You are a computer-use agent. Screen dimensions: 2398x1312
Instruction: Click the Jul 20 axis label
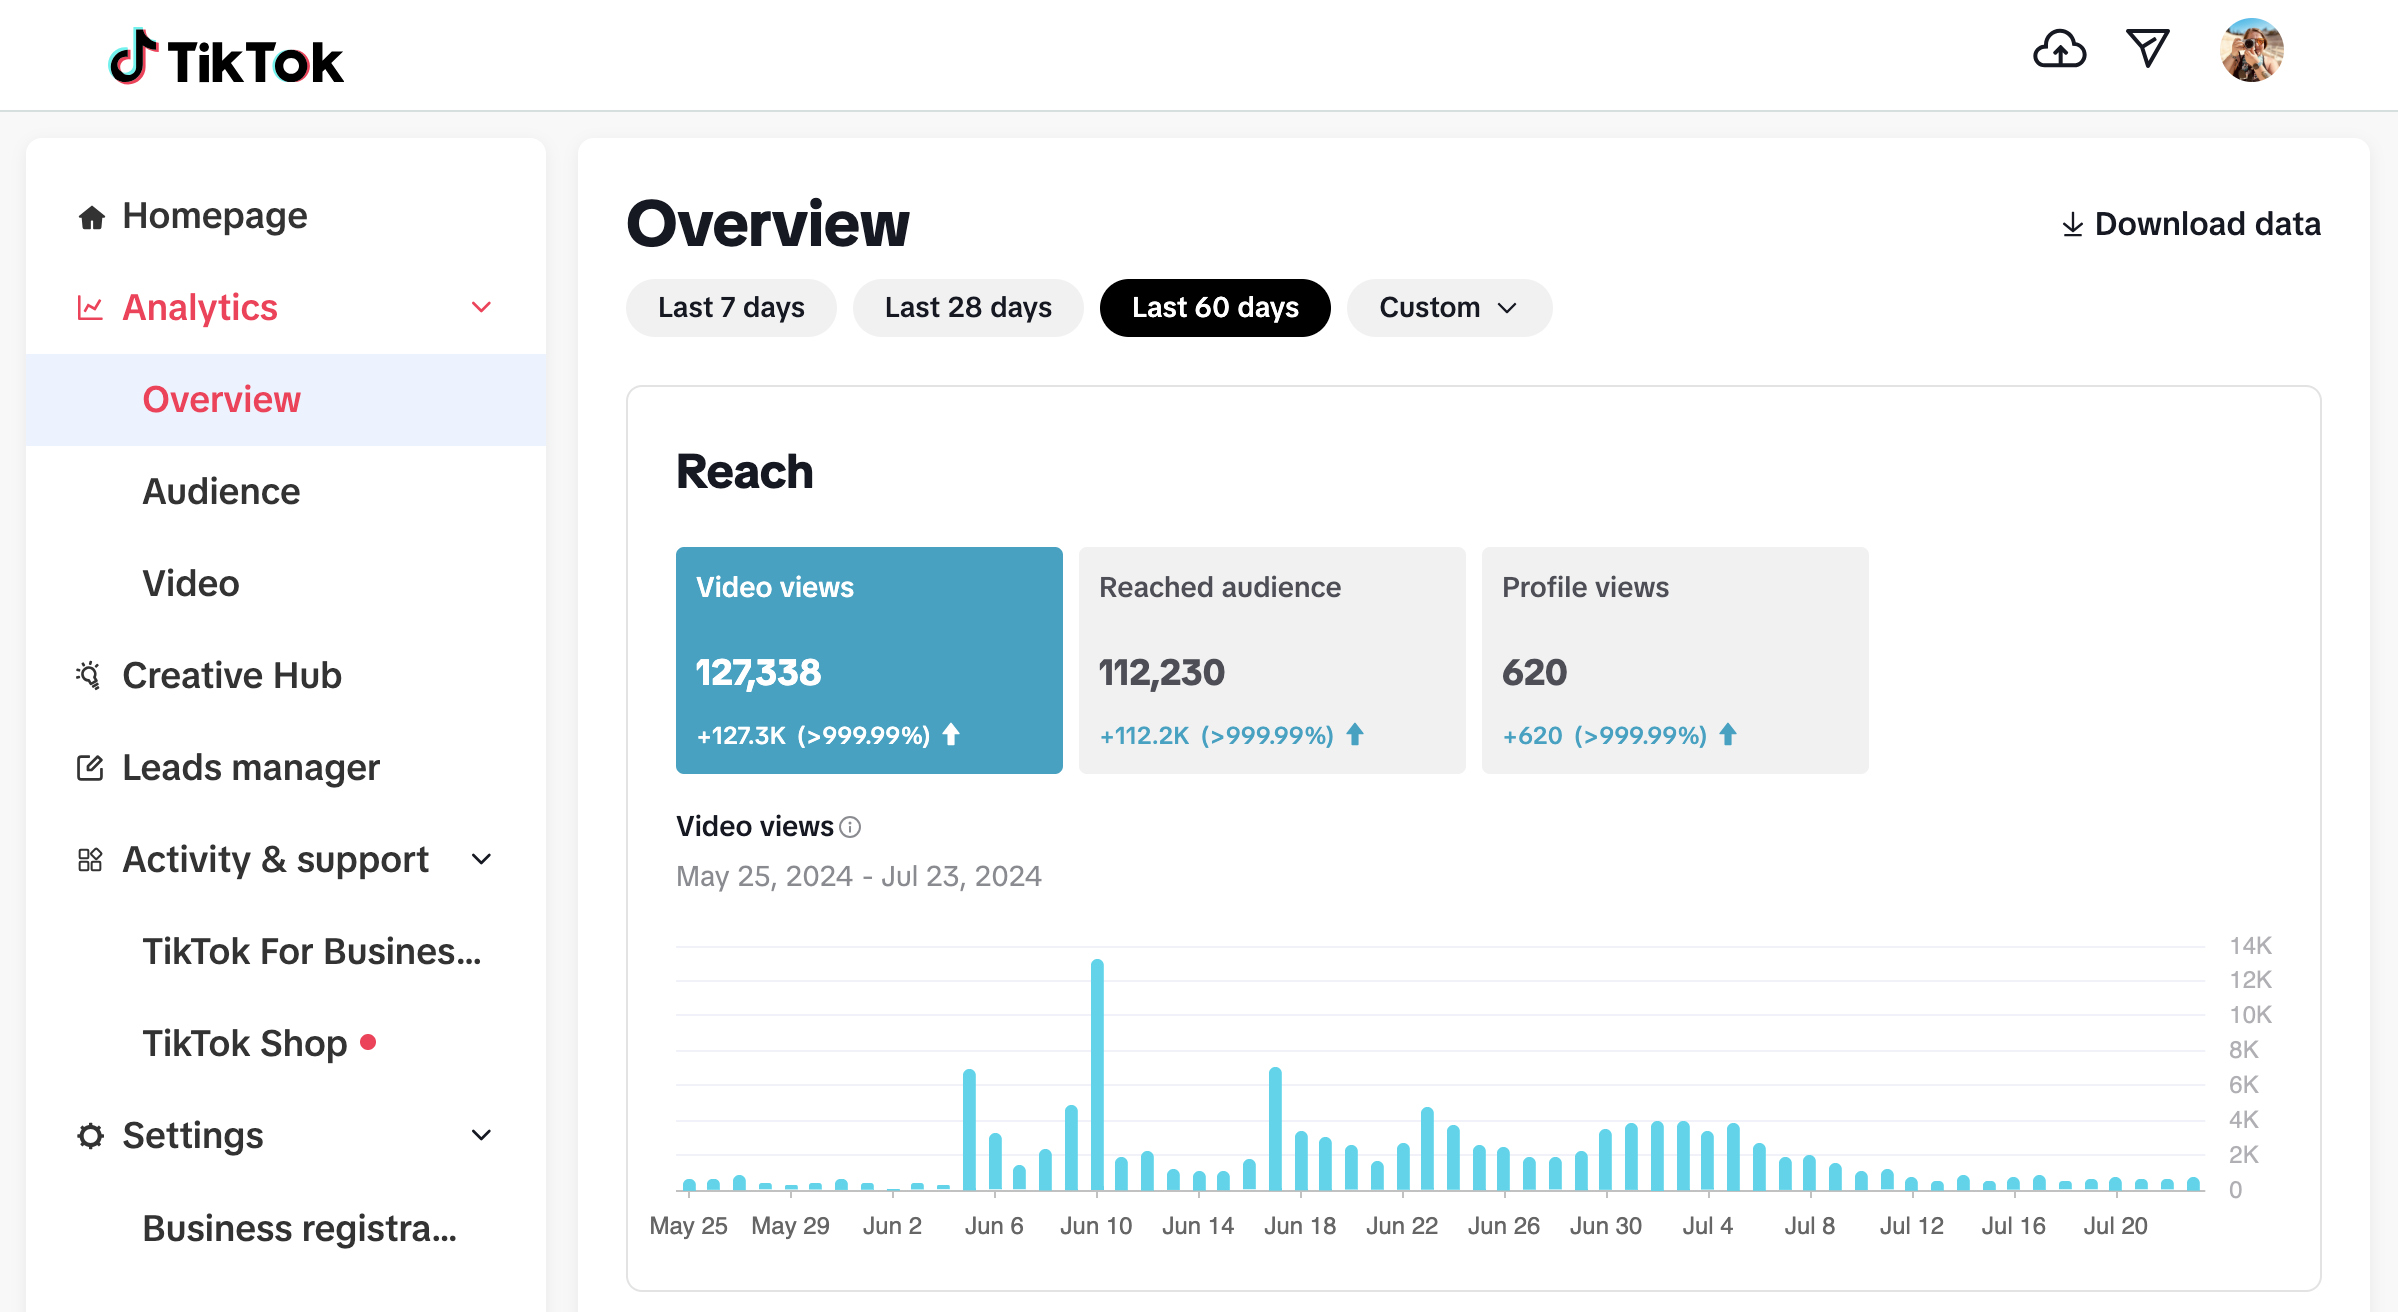click(x=2115, y=1226)
